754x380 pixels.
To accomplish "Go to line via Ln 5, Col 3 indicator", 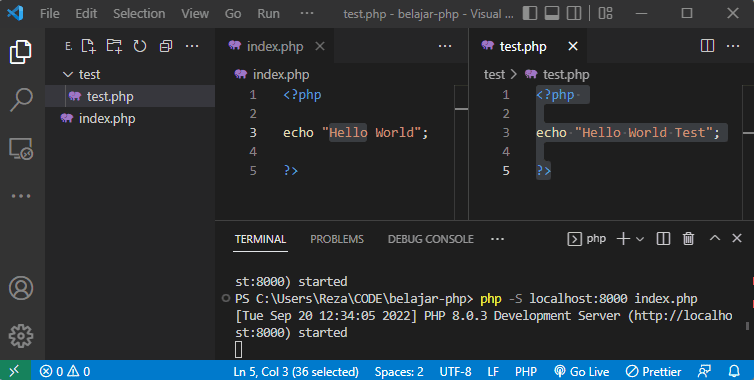I will [296, 372].
